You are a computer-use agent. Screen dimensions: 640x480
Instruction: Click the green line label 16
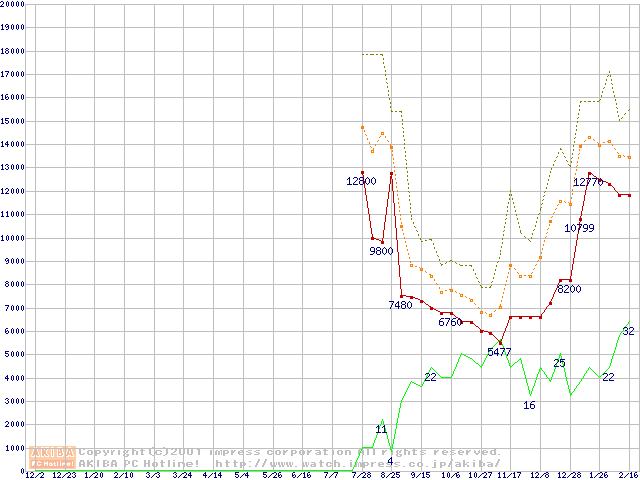(x=530, y=405)
